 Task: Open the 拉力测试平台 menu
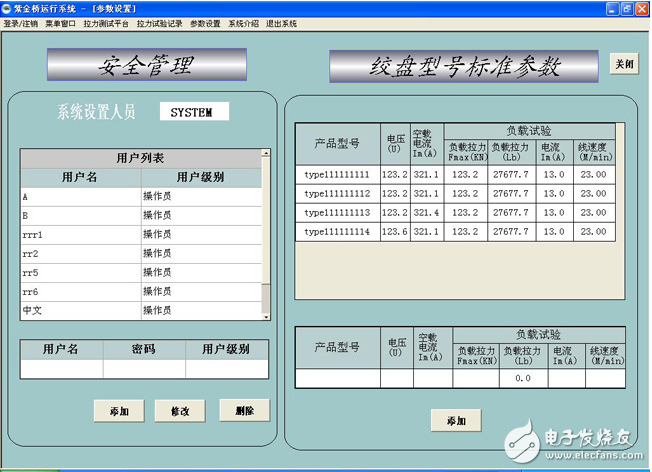coord(105,23)
